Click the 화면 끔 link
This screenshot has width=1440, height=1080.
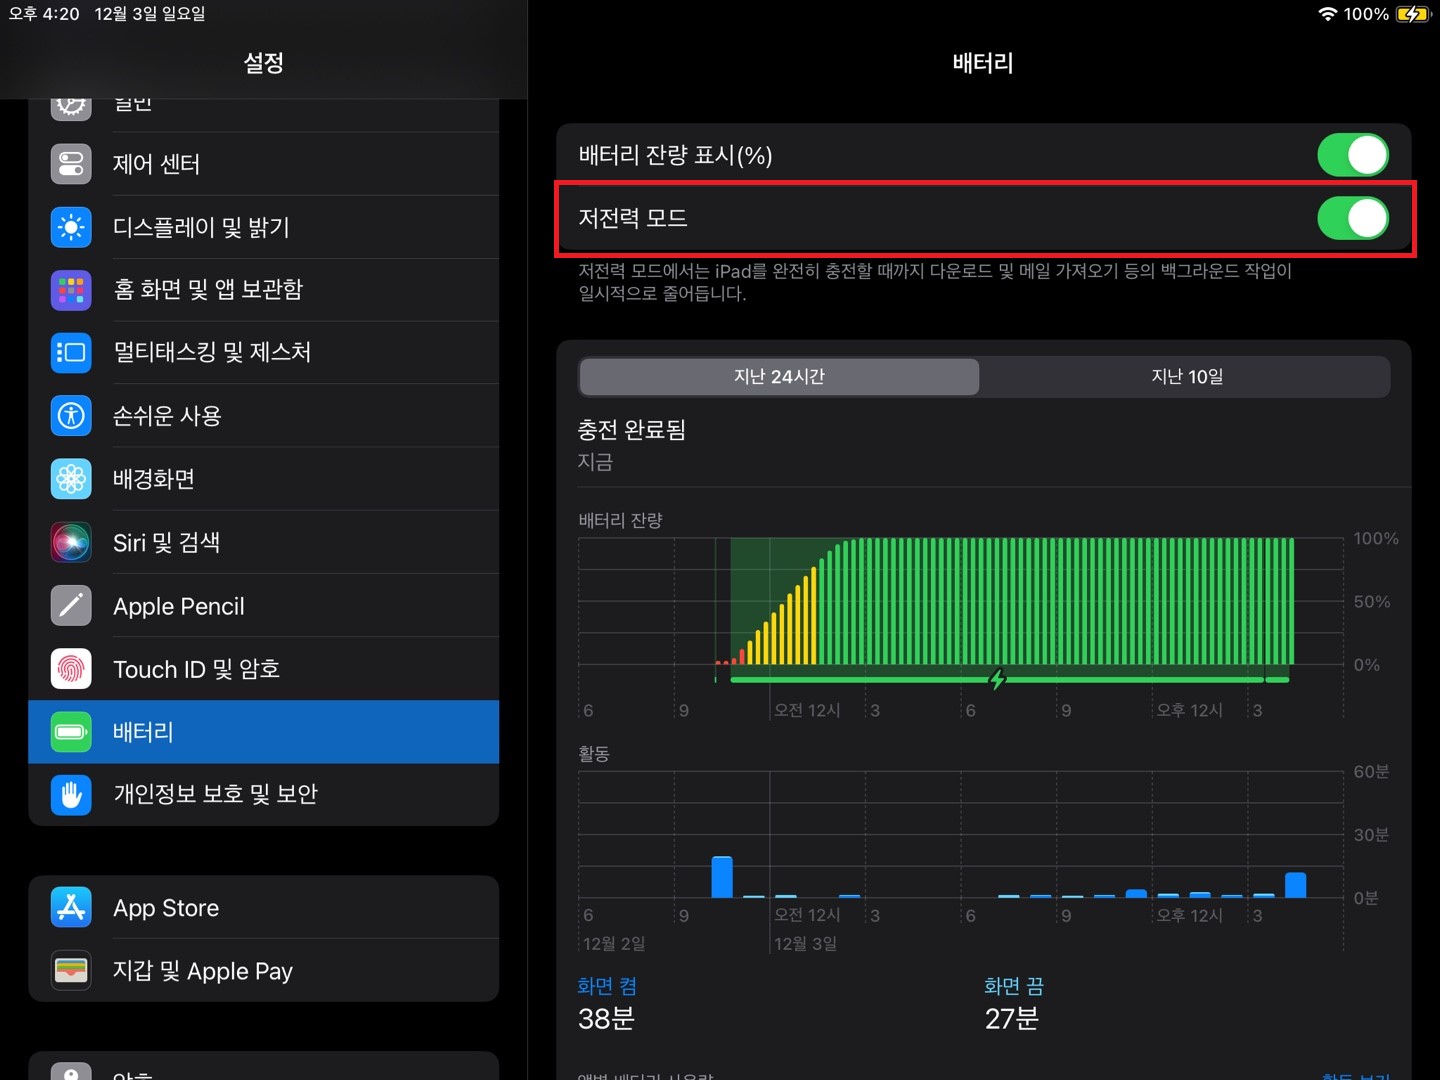point(1014,986)
